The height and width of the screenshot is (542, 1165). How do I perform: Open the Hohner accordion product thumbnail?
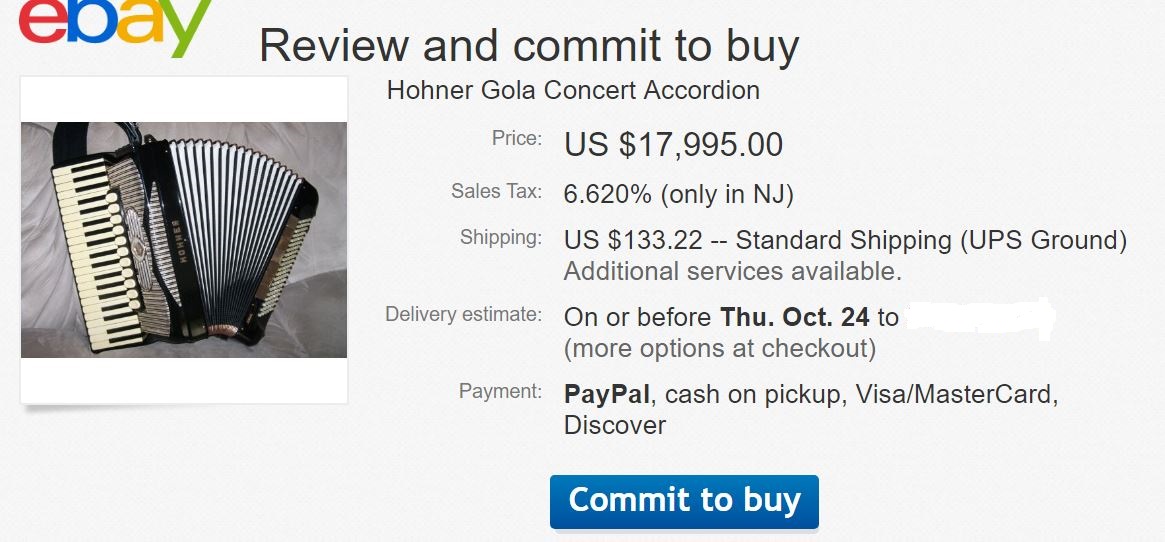[184, 239]
